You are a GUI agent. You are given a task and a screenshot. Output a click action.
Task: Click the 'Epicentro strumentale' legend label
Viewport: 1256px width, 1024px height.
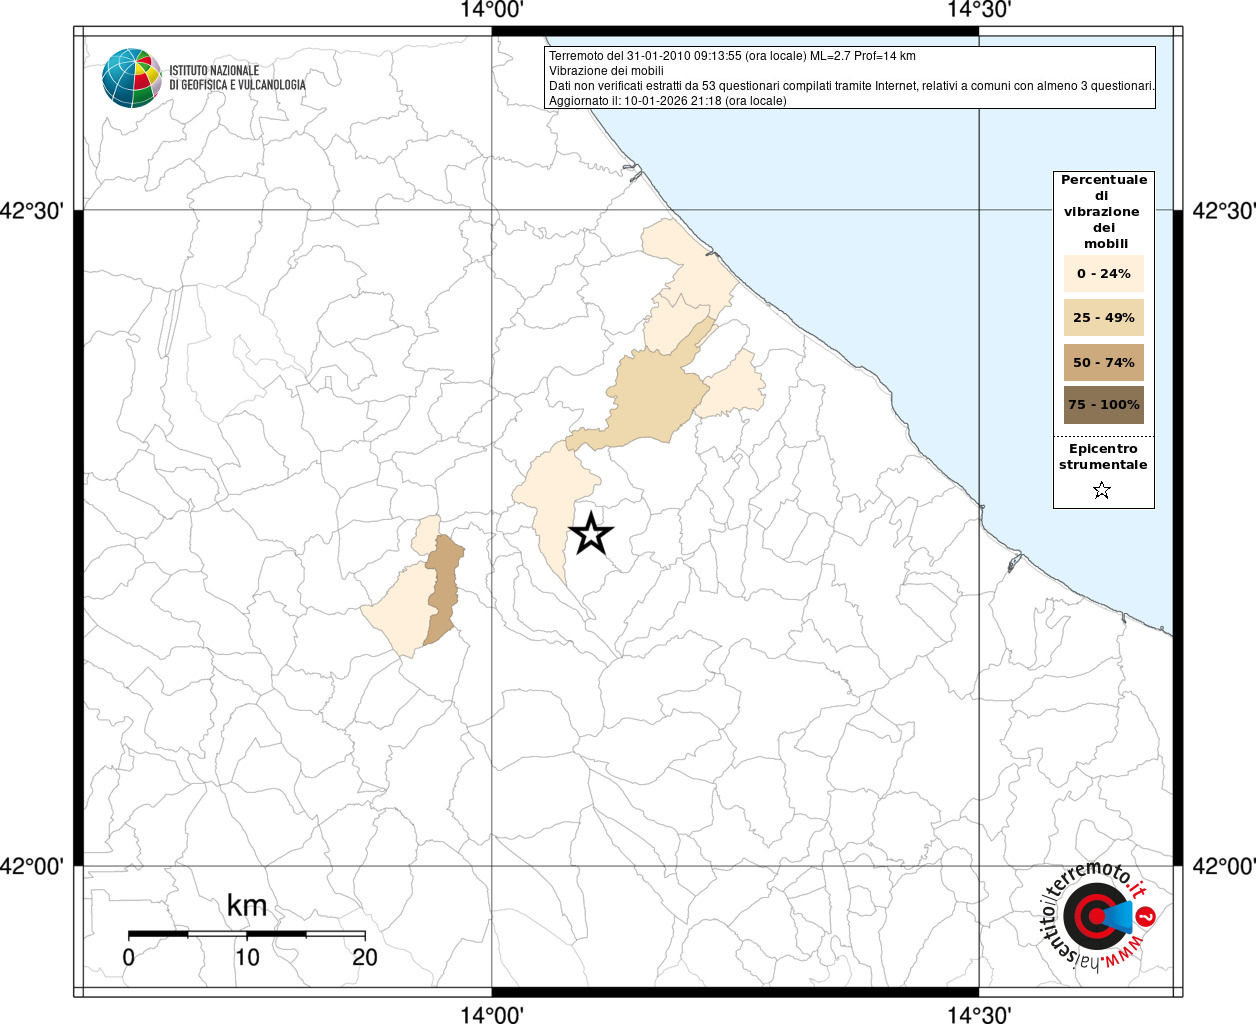[1103, 457]
